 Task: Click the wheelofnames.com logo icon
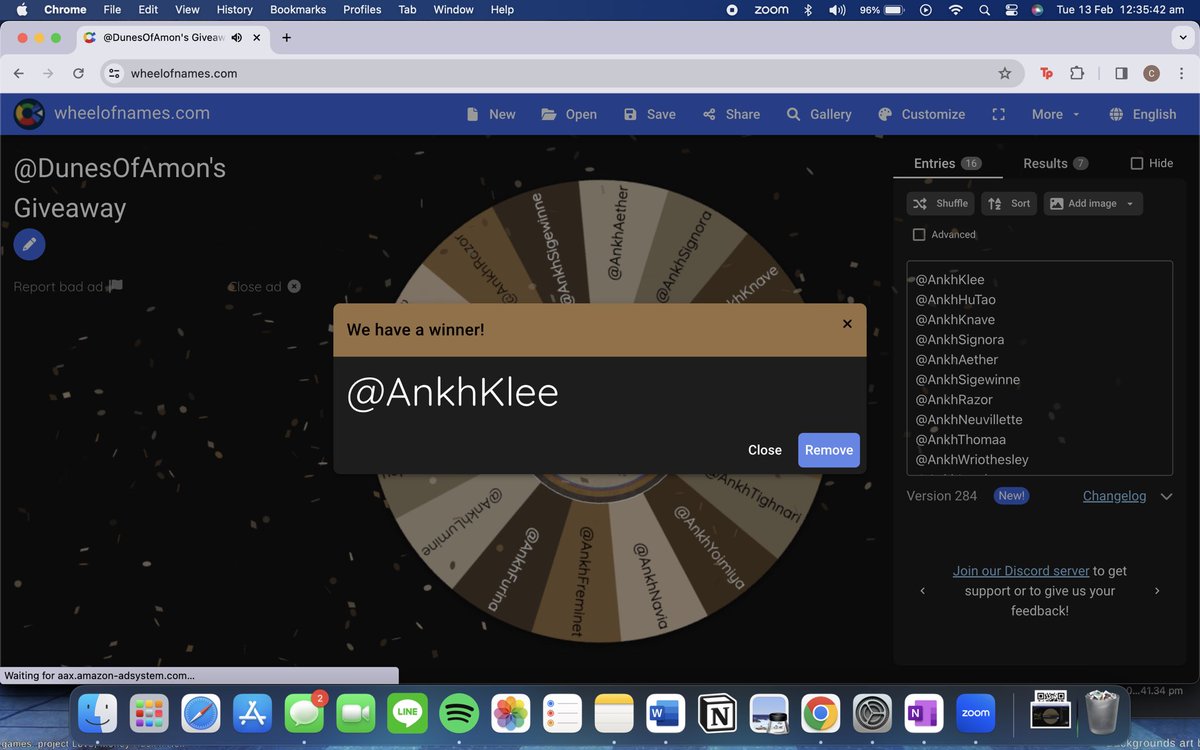(x=29, y=114)
